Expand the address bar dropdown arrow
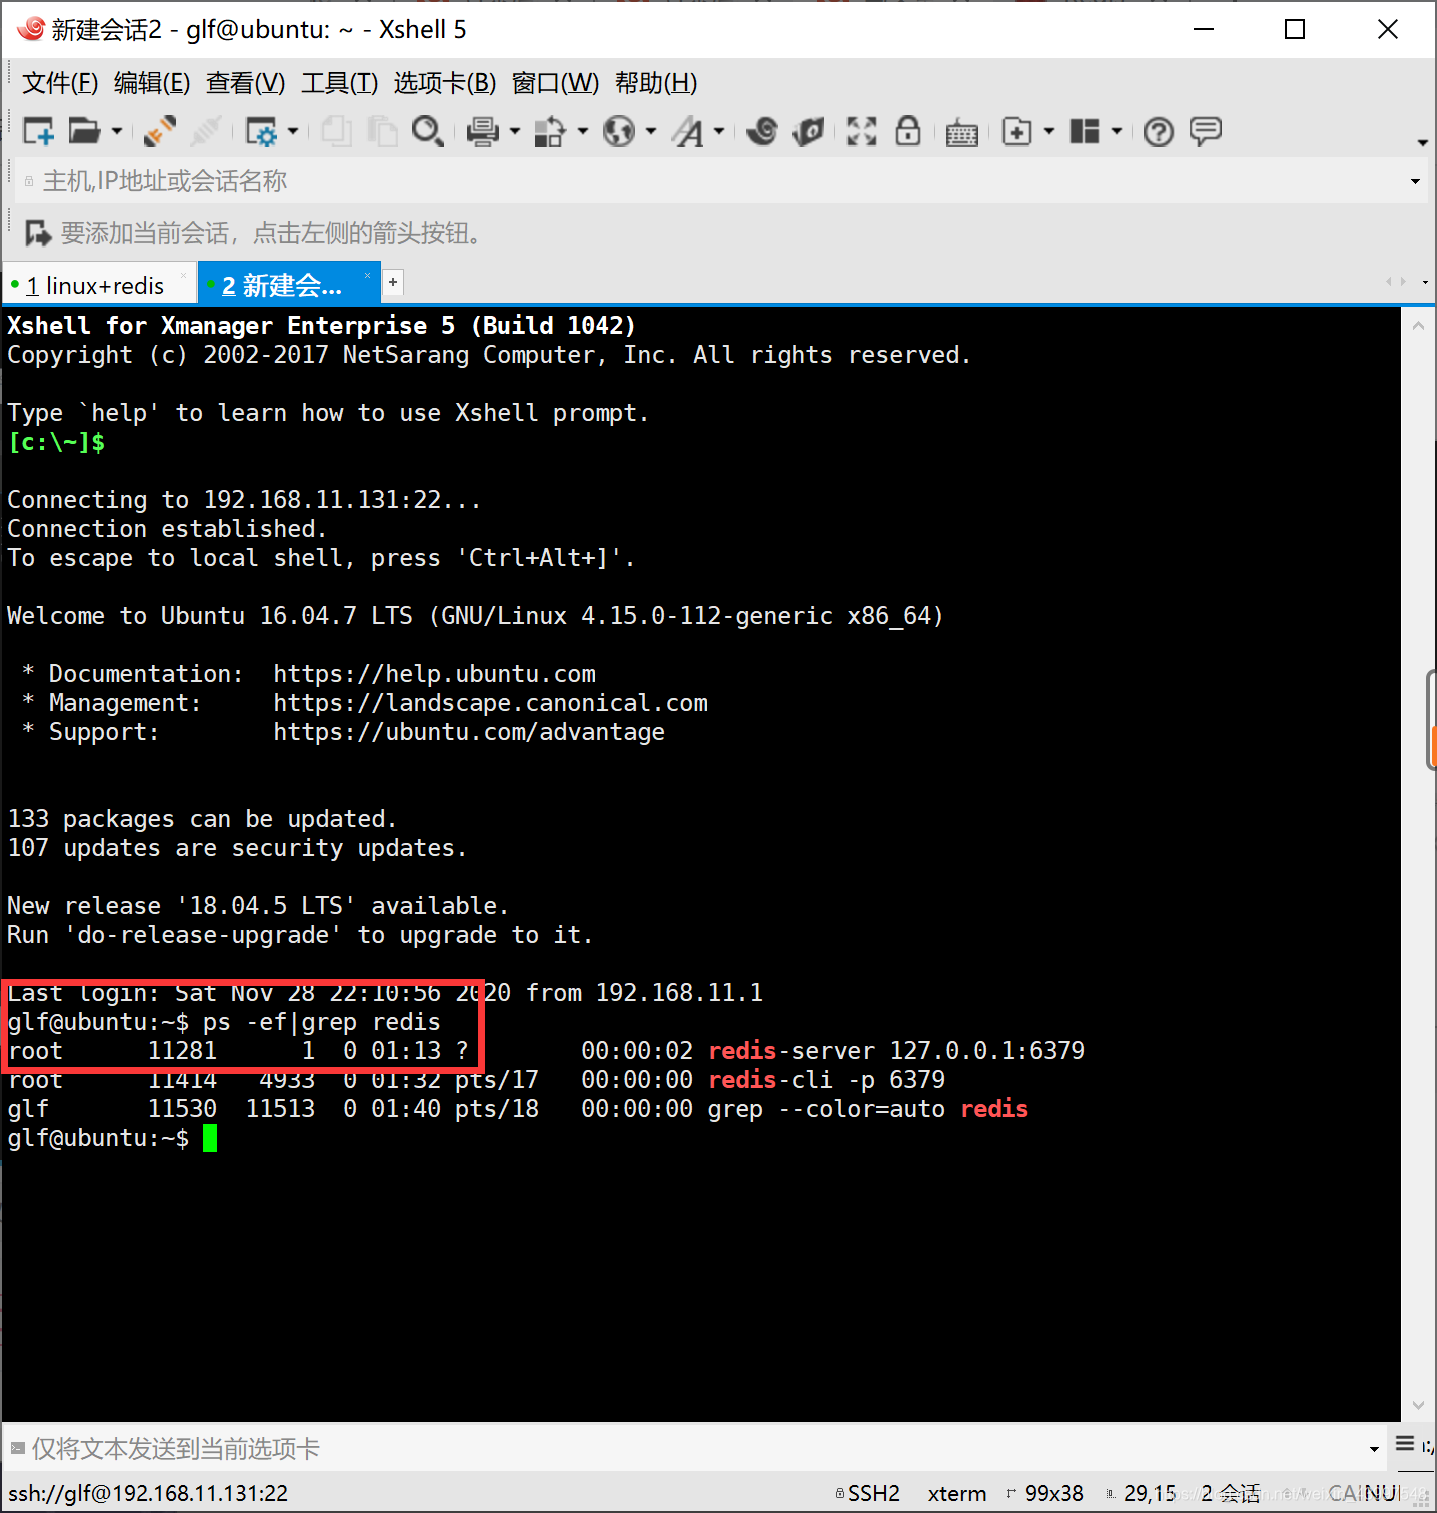 (1415, 181)
